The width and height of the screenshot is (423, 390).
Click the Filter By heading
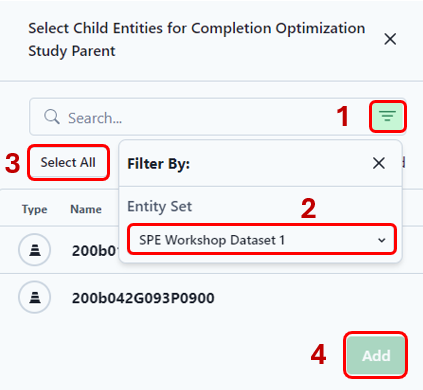tap(158, 164)
